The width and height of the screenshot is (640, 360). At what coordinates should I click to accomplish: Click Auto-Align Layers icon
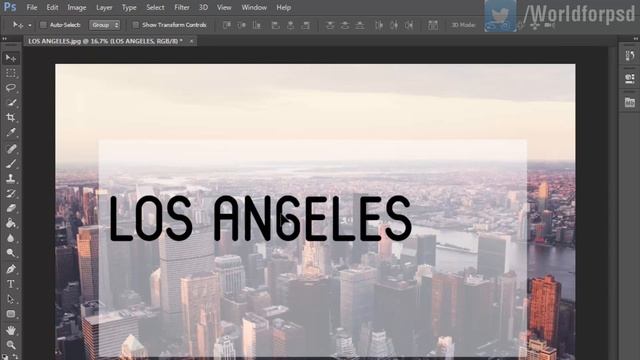(433, 25)
